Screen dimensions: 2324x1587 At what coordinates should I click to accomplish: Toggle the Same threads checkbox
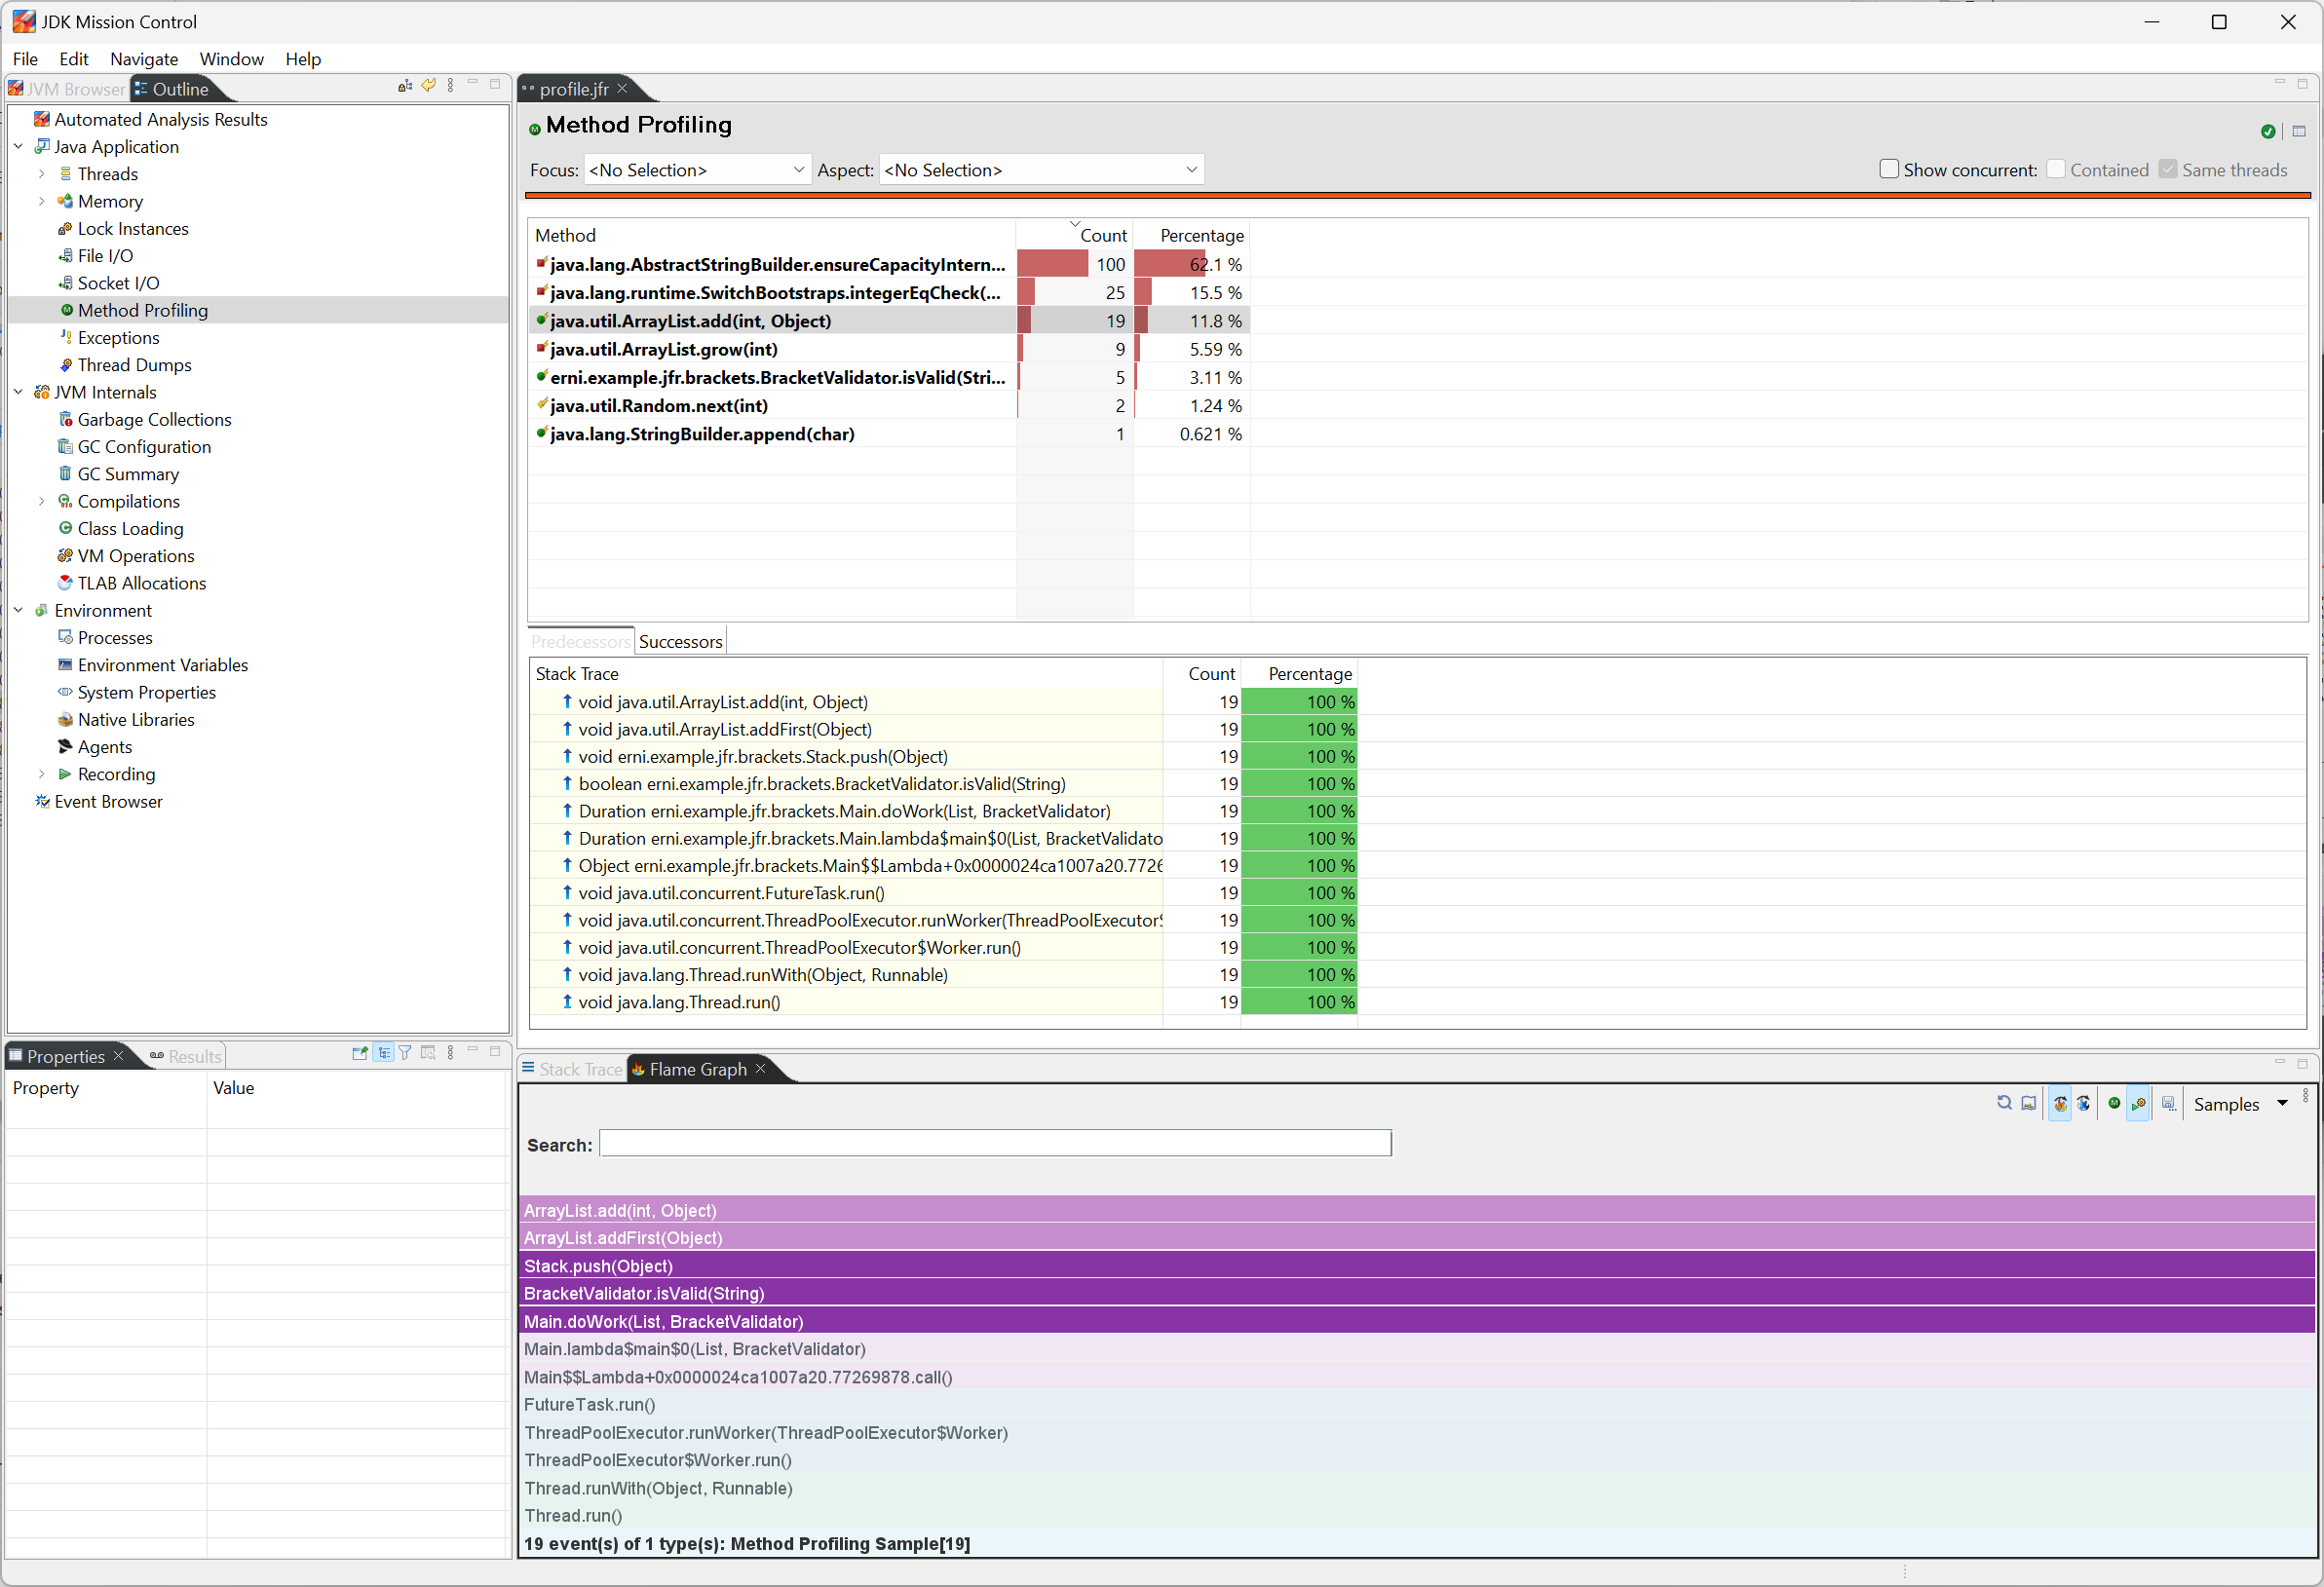pyautogui.click(x=2167, y=169)
